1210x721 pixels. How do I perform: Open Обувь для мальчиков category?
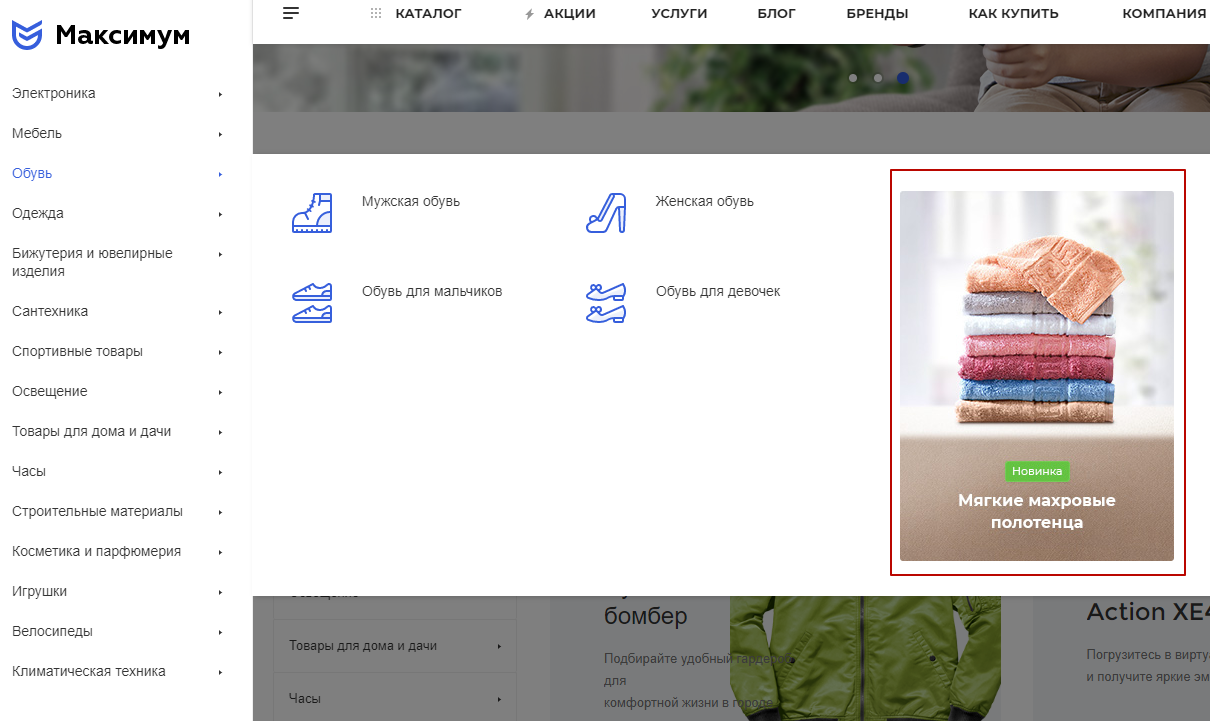[432, 291]
